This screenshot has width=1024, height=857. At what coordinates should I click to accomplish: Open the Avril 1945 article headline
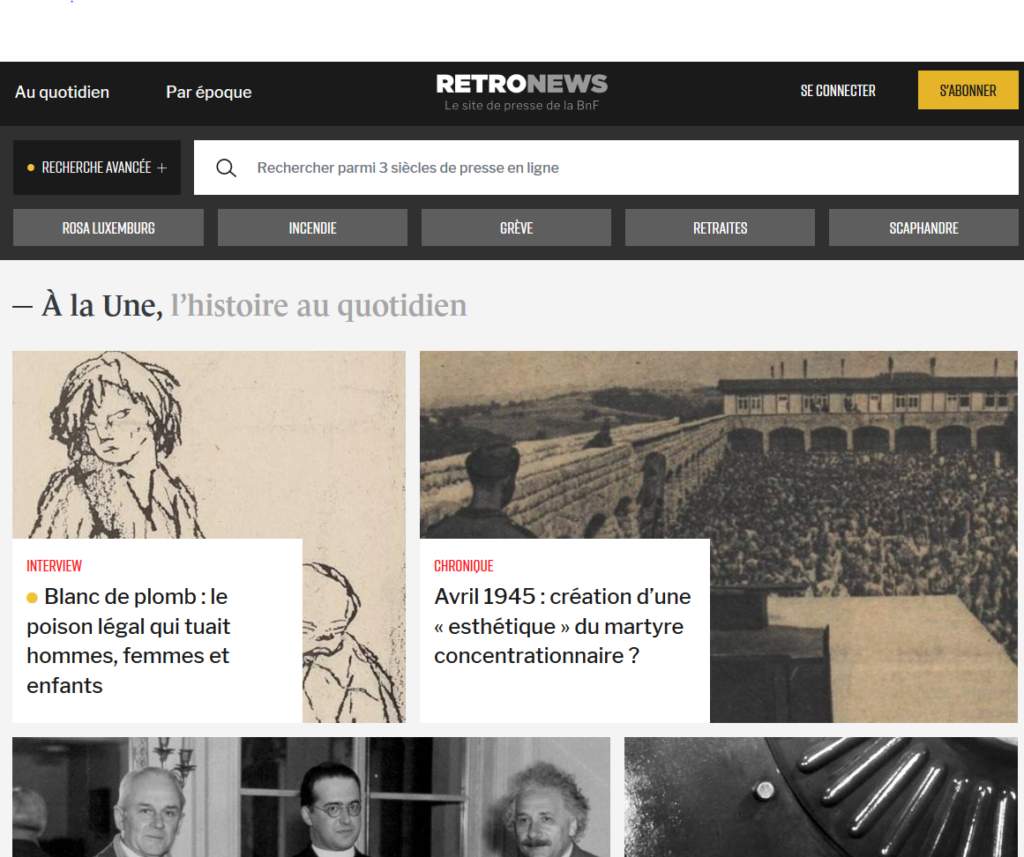[562, 626]
